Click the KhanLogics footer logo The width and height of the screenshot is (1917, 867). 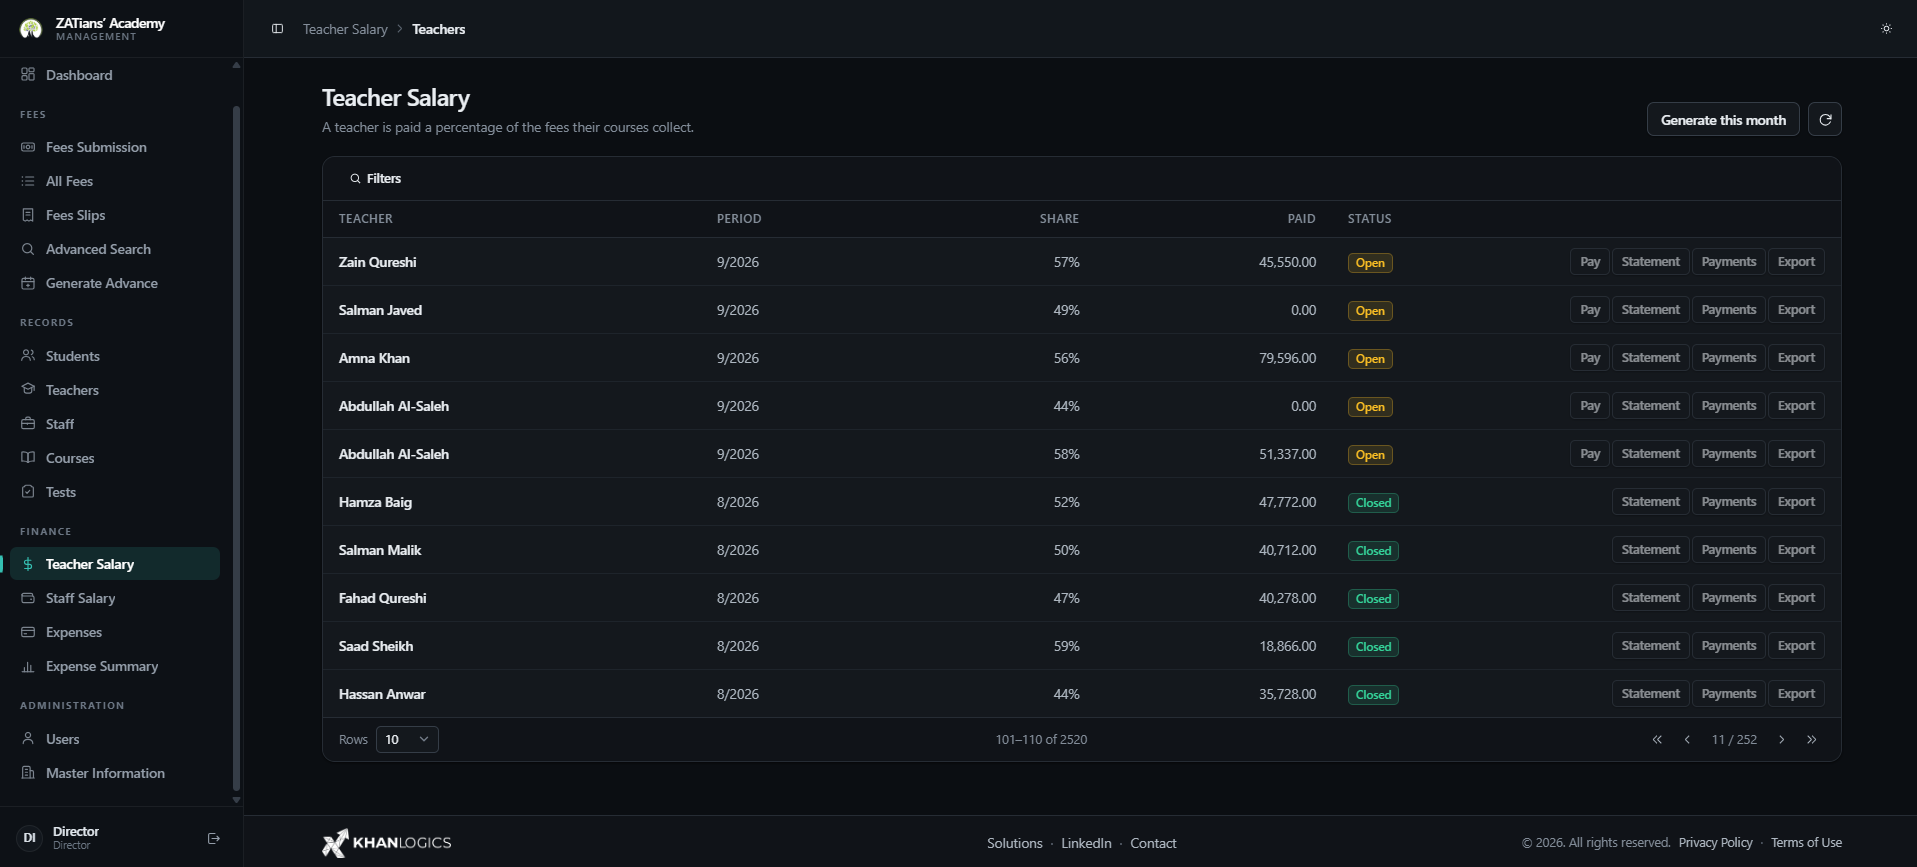coord(387,843)
